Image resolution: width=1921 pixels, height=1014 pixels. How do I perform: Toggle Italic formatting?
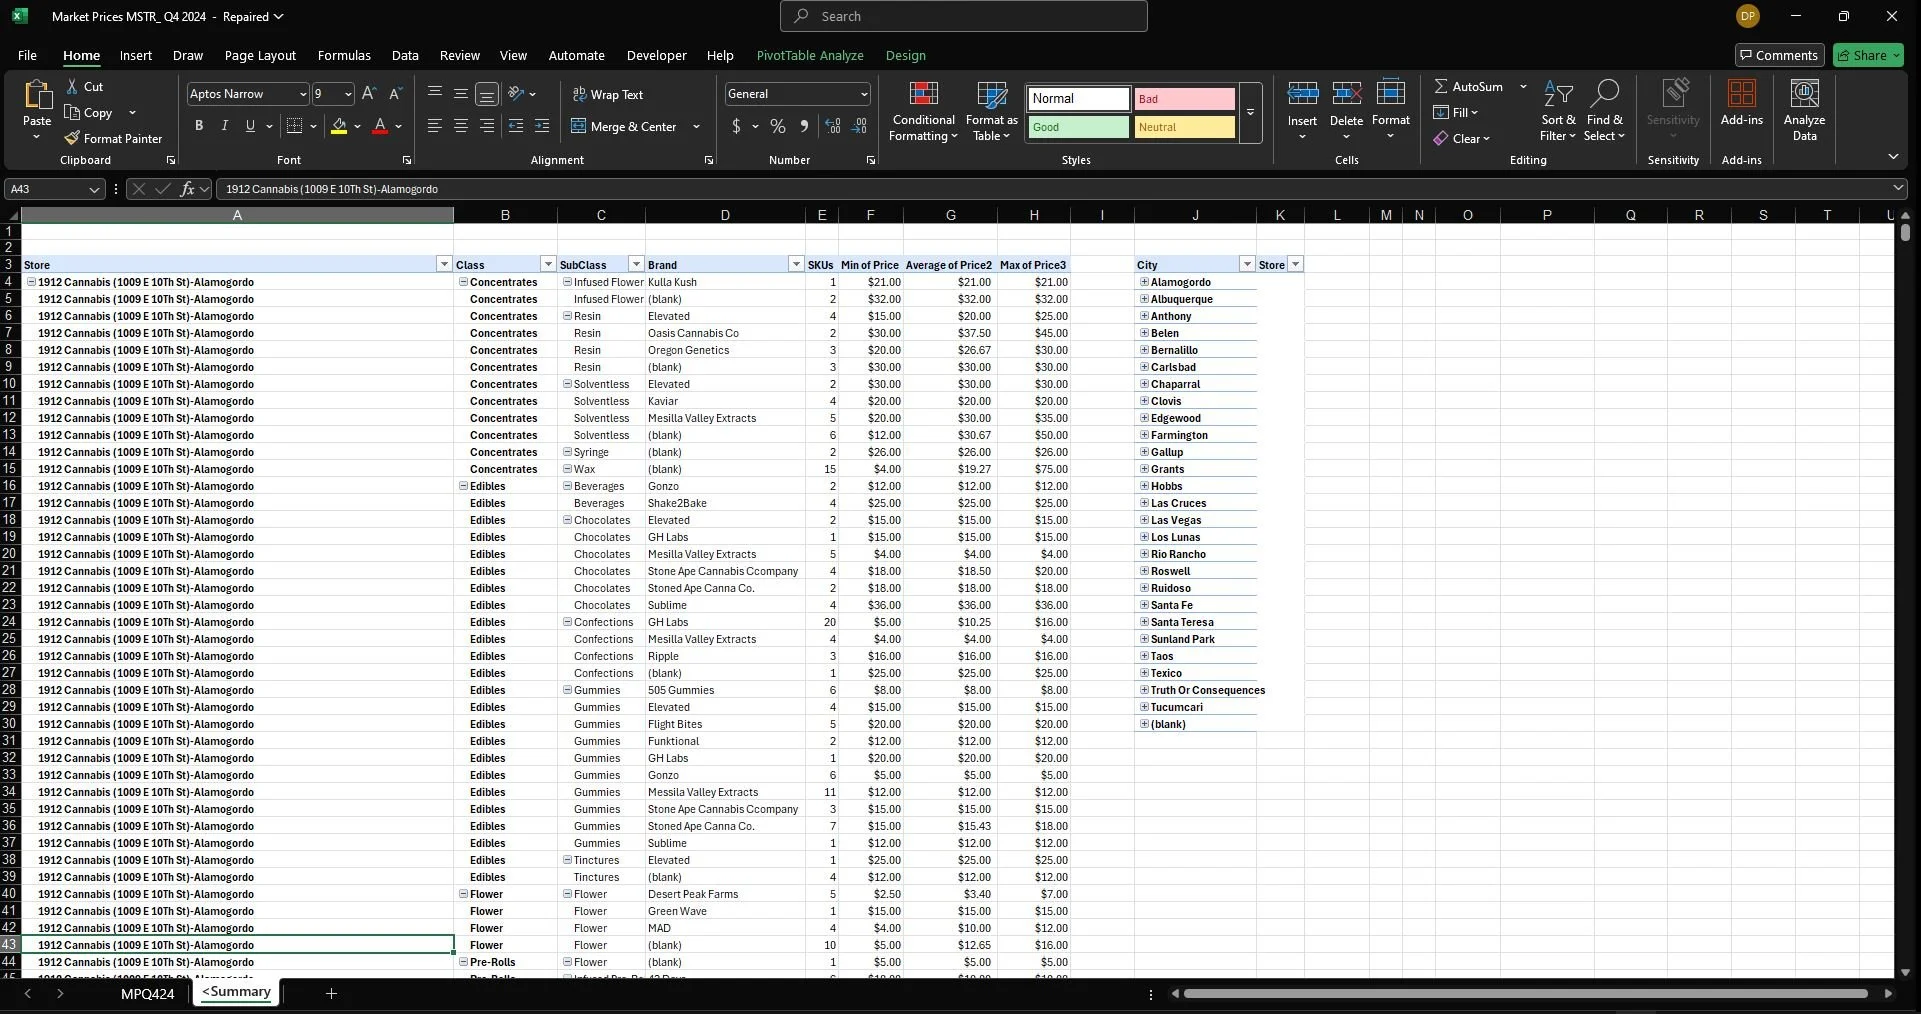[224, 126]
